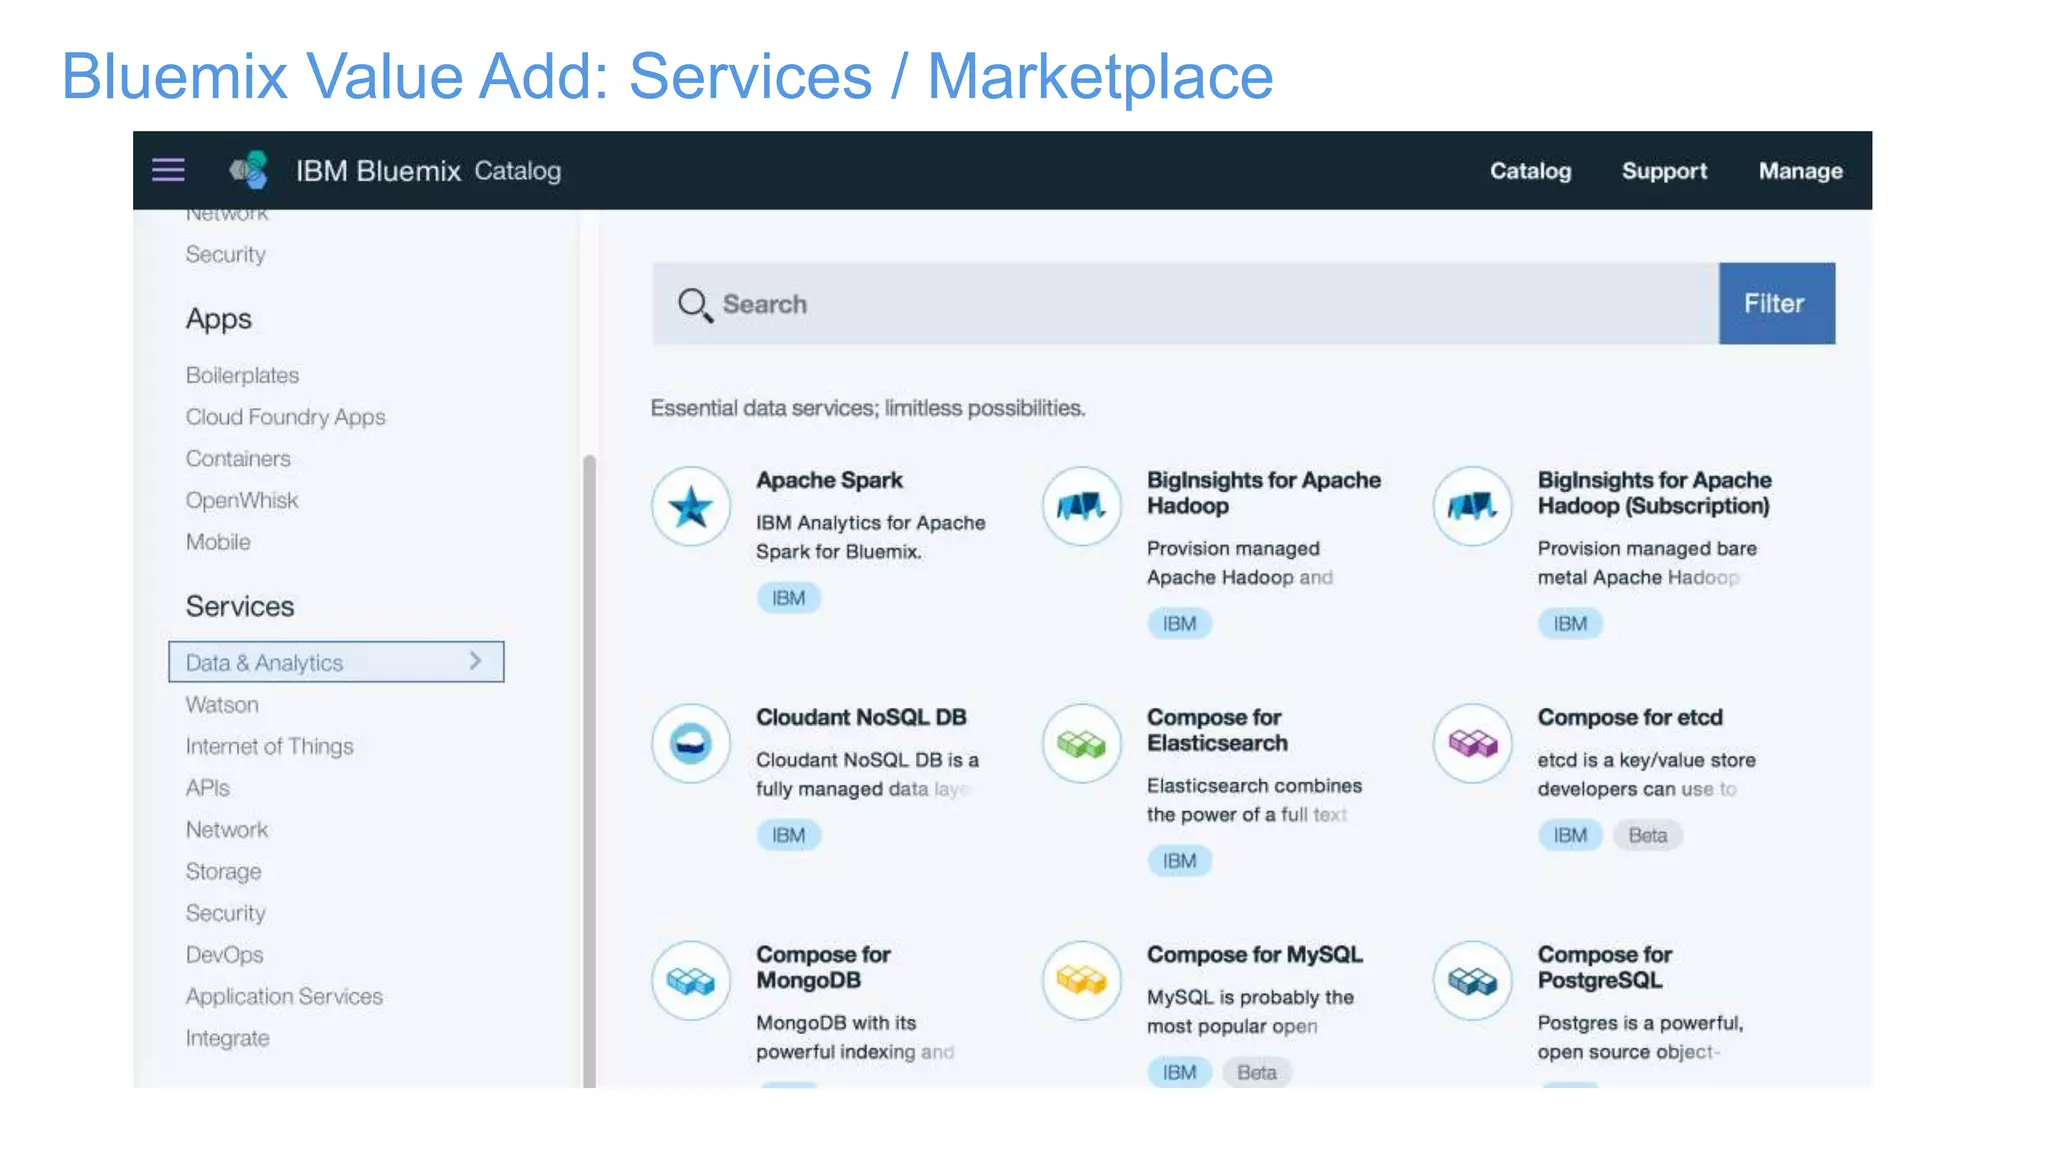Open Compose for etcd purple cubes icon
Screen dimensions: 2048x1152
tap(1472, 743)
